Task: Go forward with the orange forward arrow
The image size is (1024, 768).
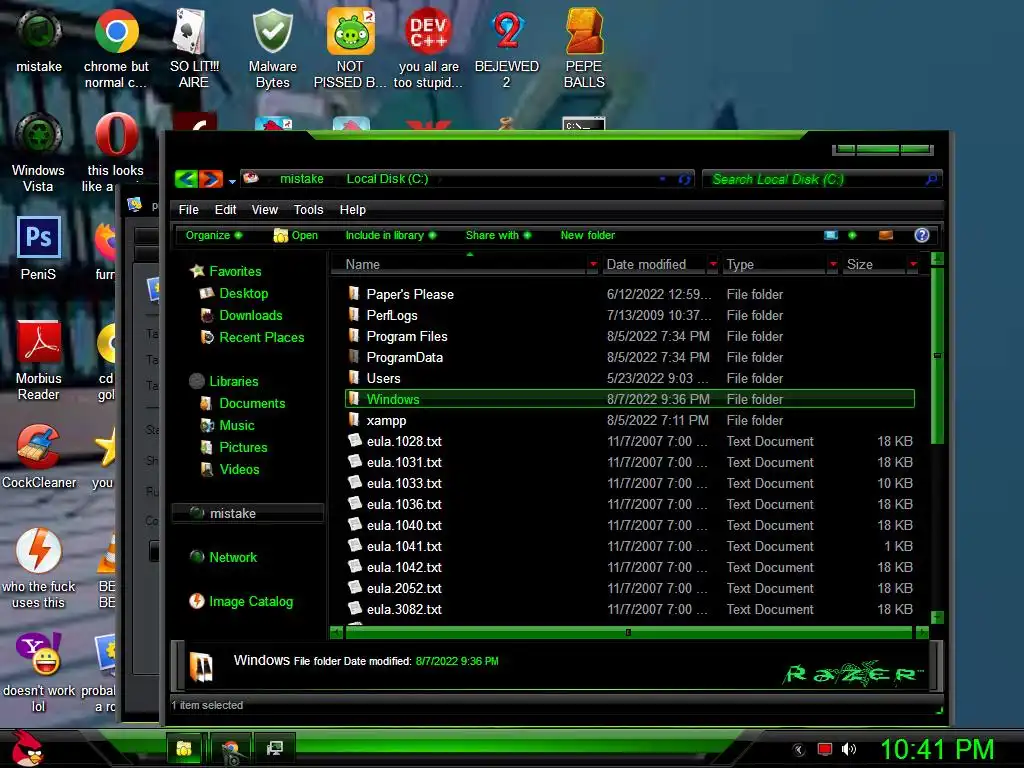Action: coord(210,179)
